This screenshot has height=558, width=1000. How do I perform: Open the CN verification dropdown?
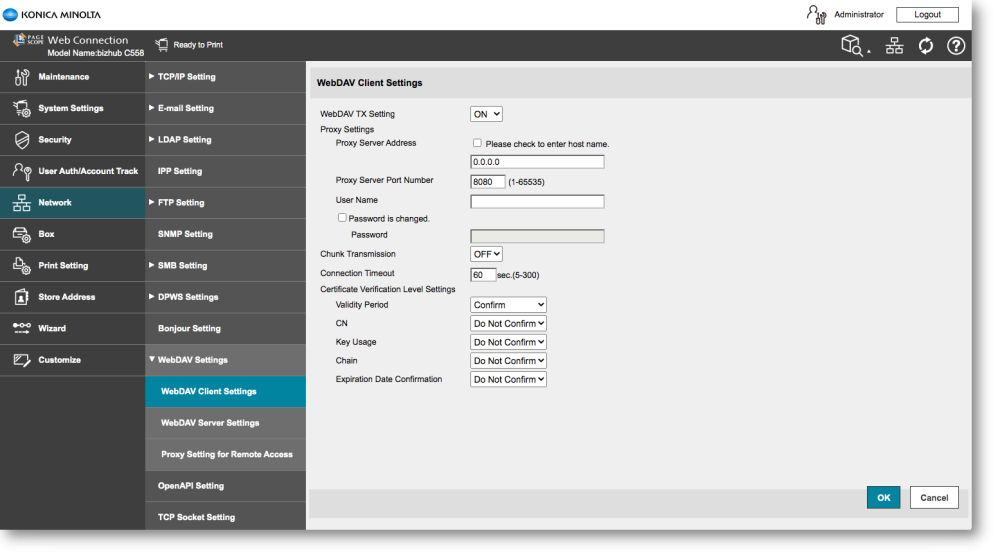(x=508, y=323)
